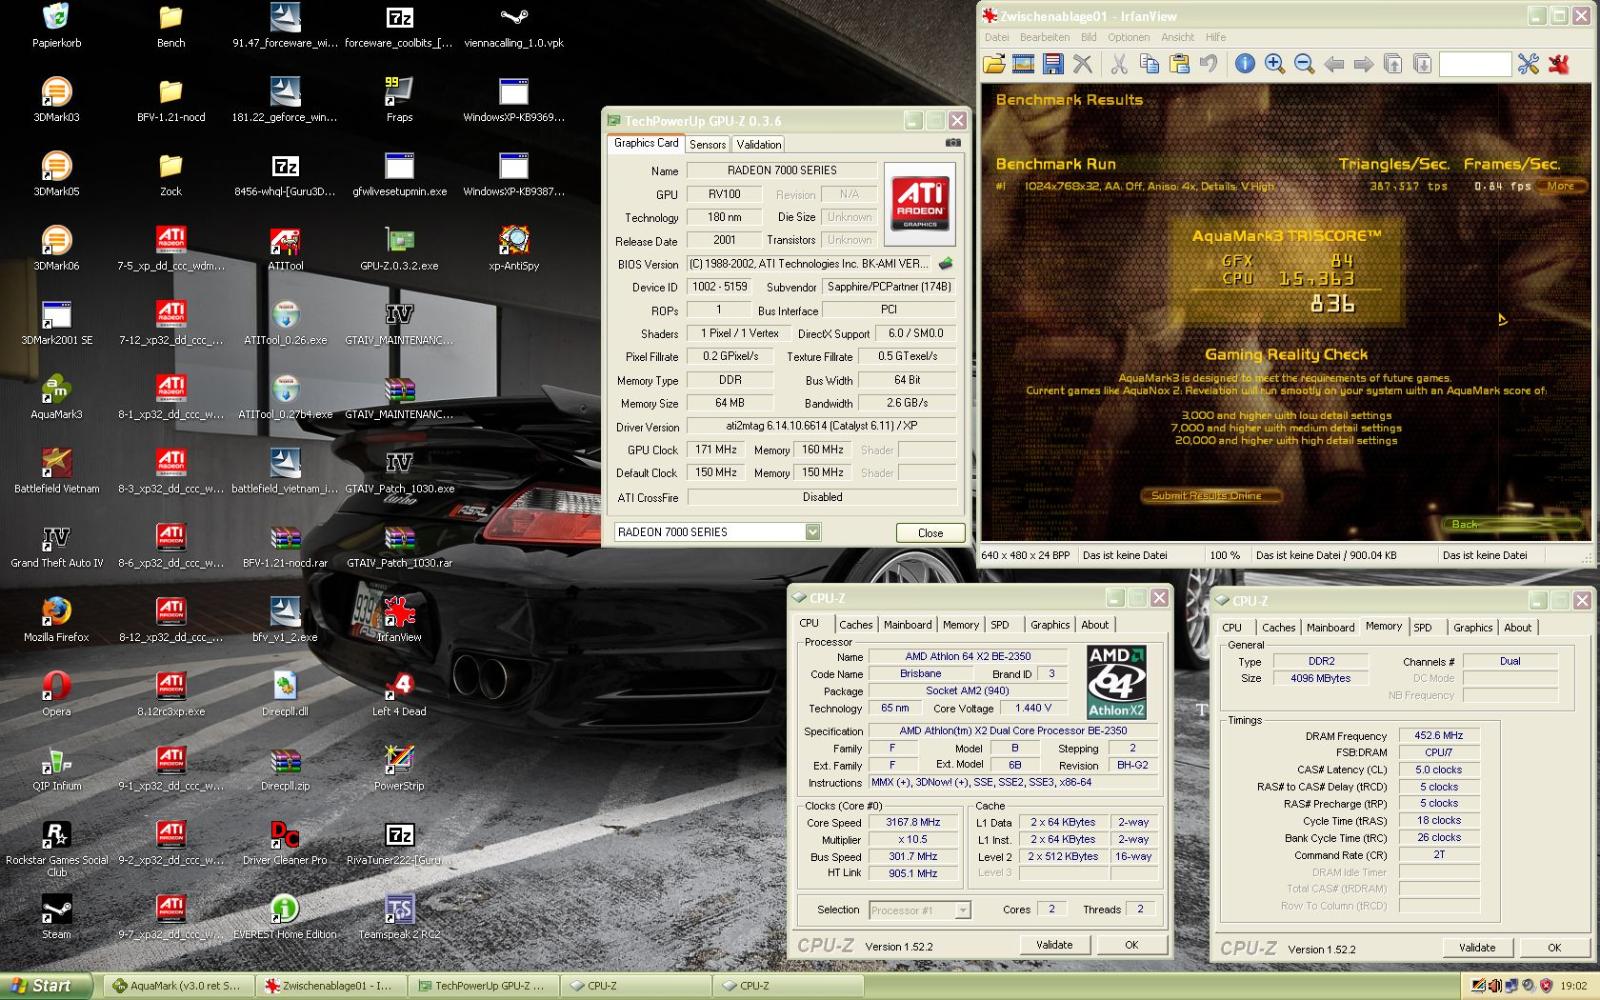Copy image via IrfanView toolbar icon
Viewport: 1600px width, 1000px height.
click(1149, 64)
